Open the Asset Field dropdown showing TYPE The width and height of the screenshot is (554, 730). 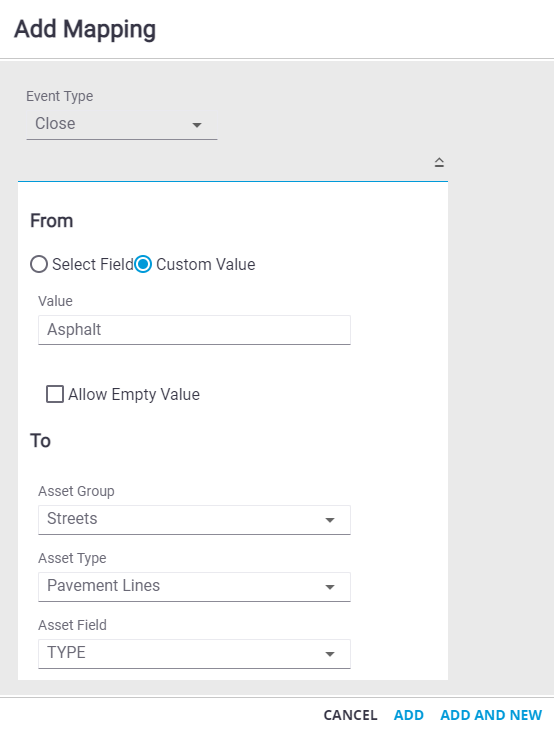[194, 654]
